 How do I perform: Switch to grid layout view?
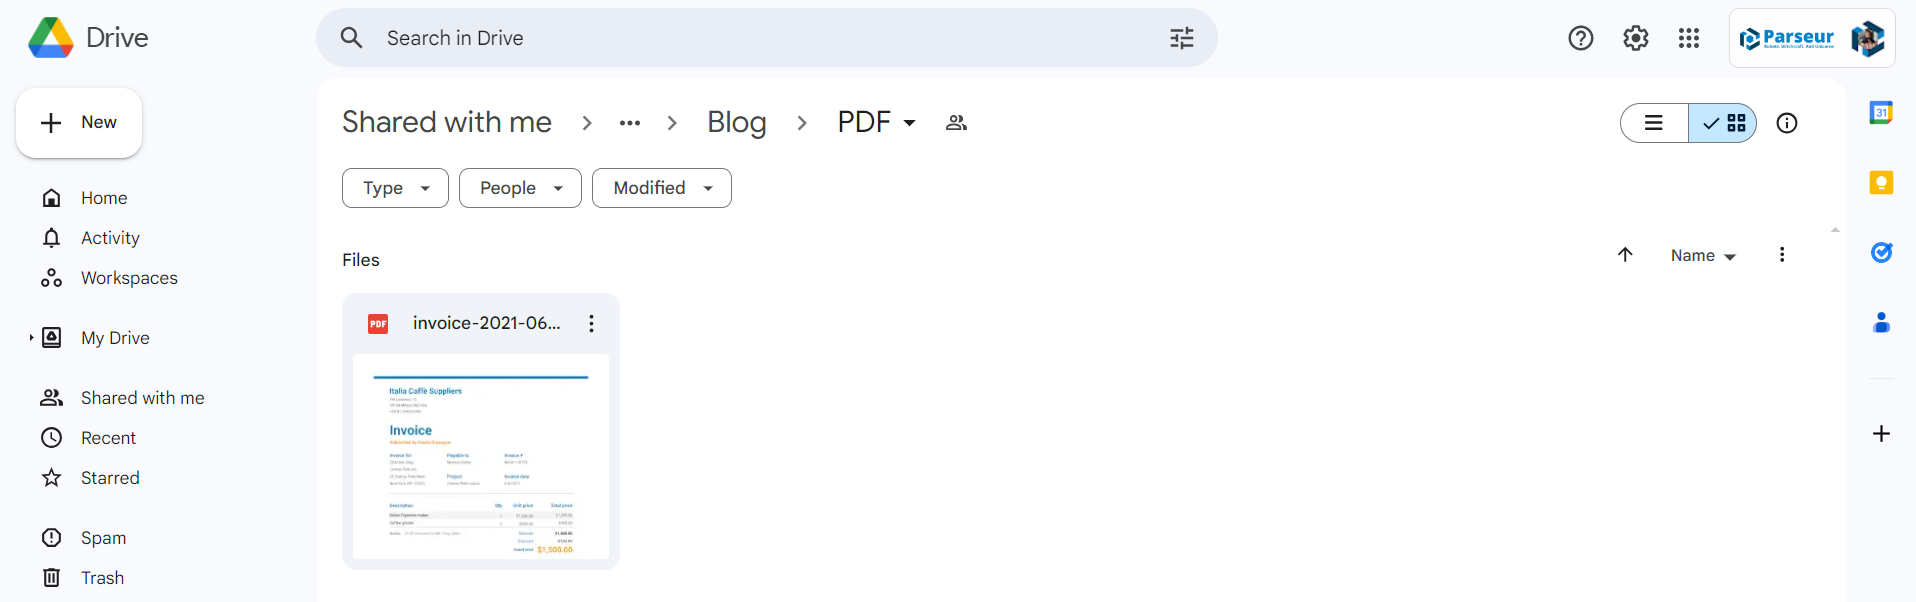(x=1723, y=123)
